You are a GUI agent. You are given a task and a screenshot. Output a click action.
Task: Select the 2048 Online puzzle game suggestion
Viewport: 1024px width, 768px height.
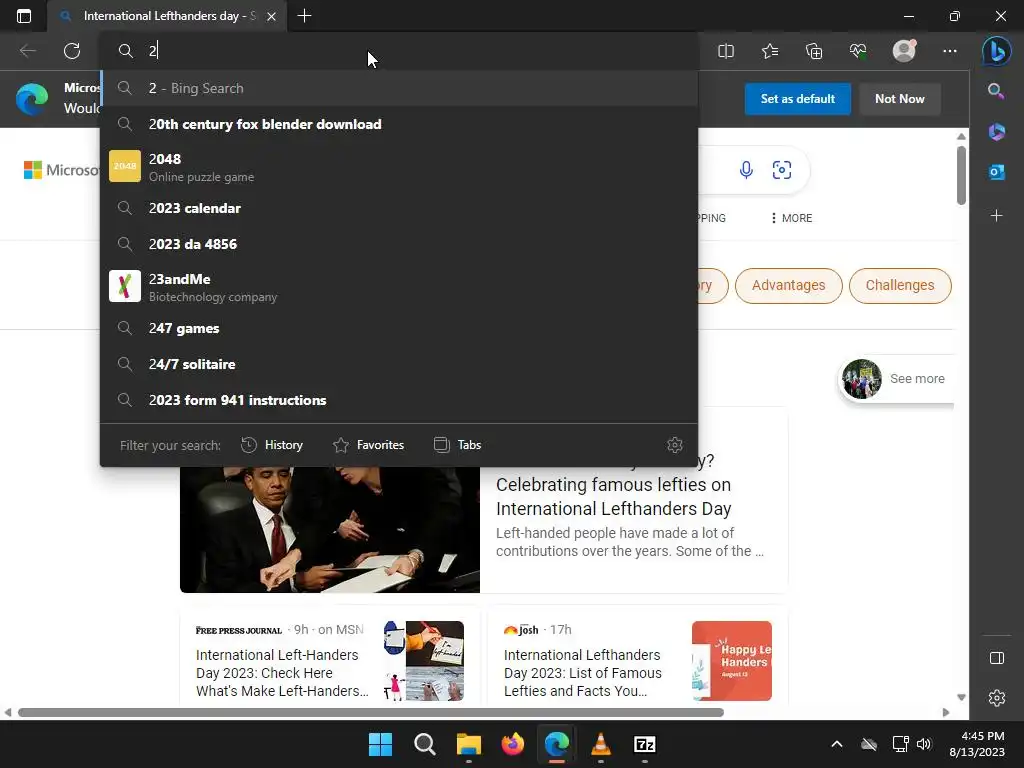point(399,167)
